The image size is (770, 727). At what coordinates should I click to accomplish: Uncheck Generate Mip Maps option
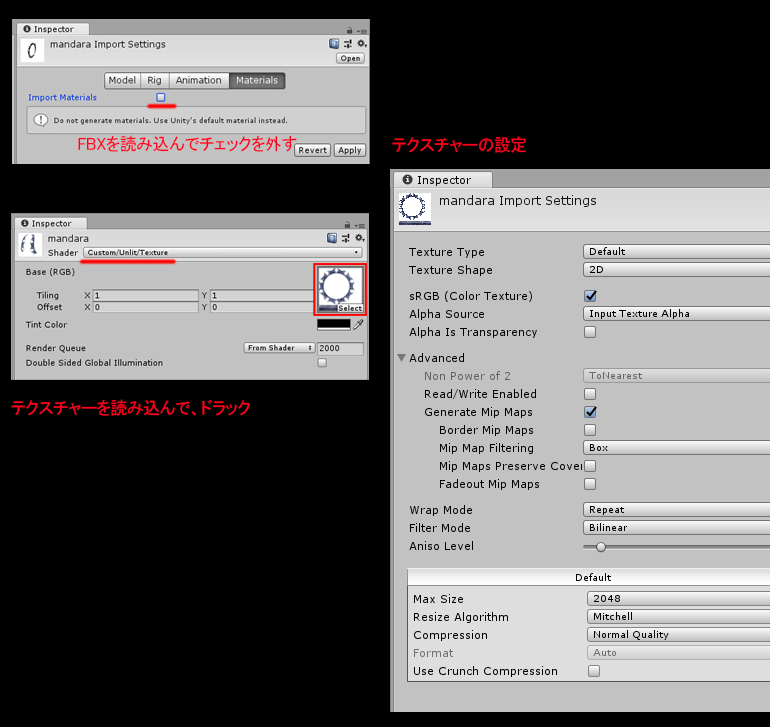click(590, 412)
